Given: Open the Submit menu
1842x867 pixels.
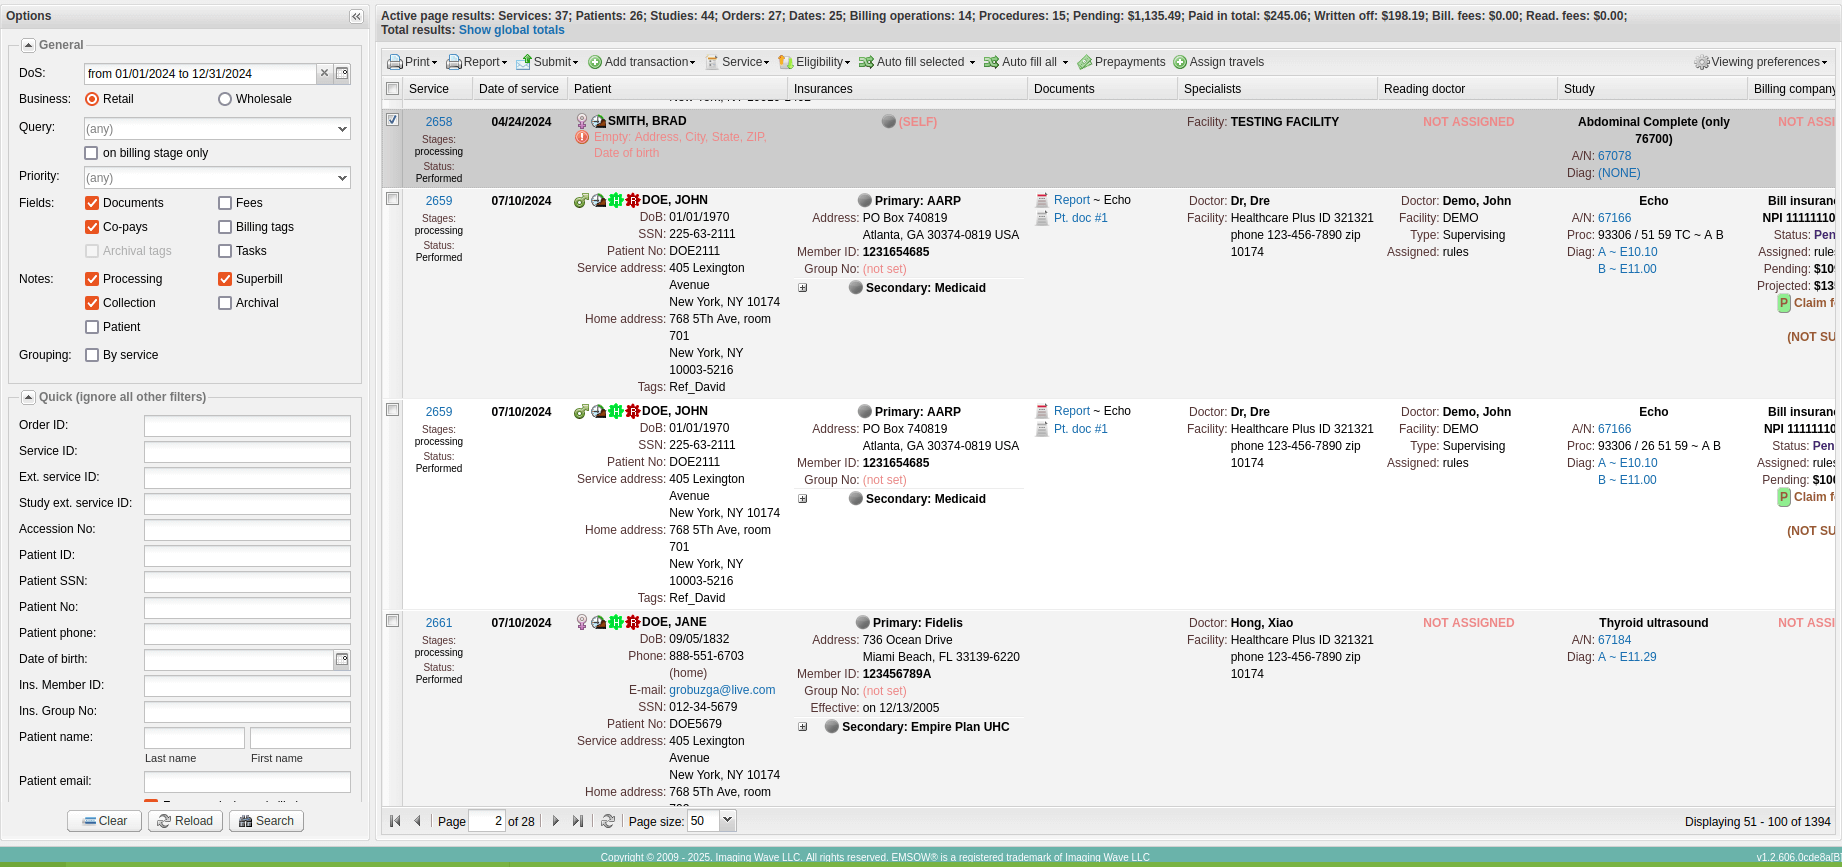Looking at the screenshot, I should point(547,62).
